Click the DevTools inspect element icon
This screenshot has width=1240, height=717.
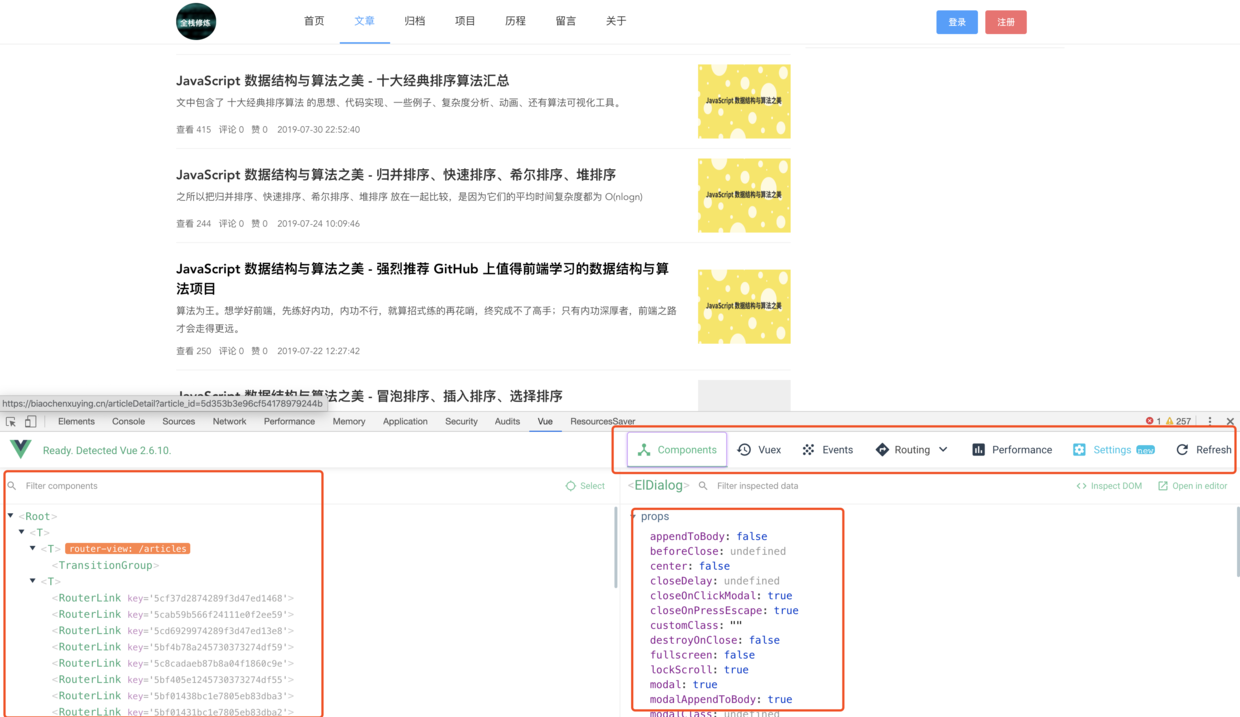11,422
